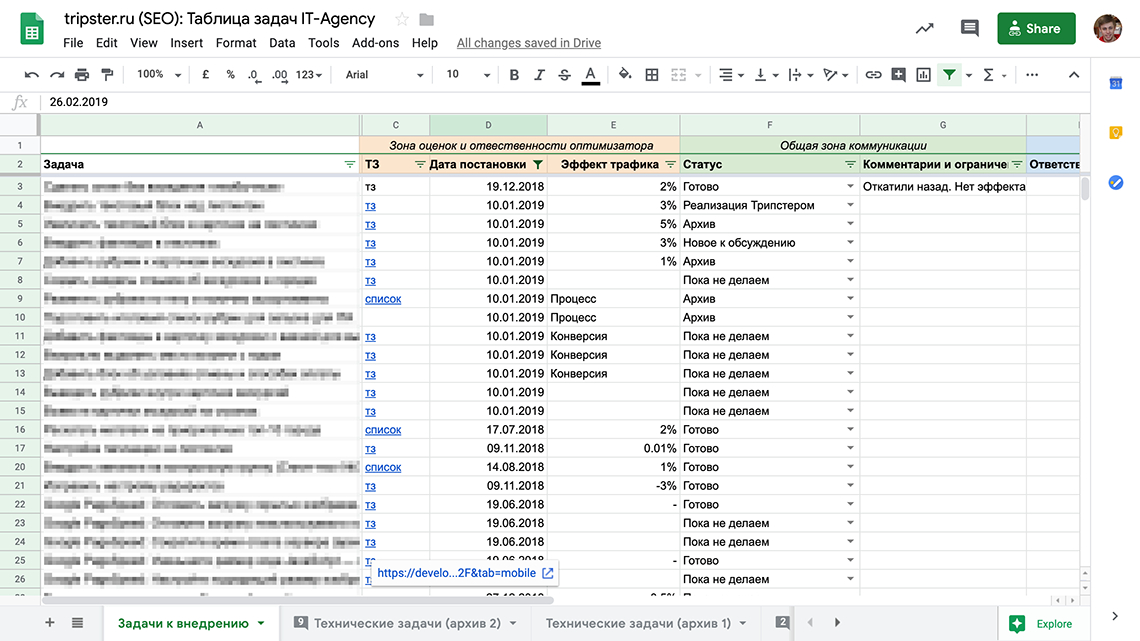Toggle italic text formatting
The width and height of the screenshot is (1140, 641).
click(x=540, y=75)
